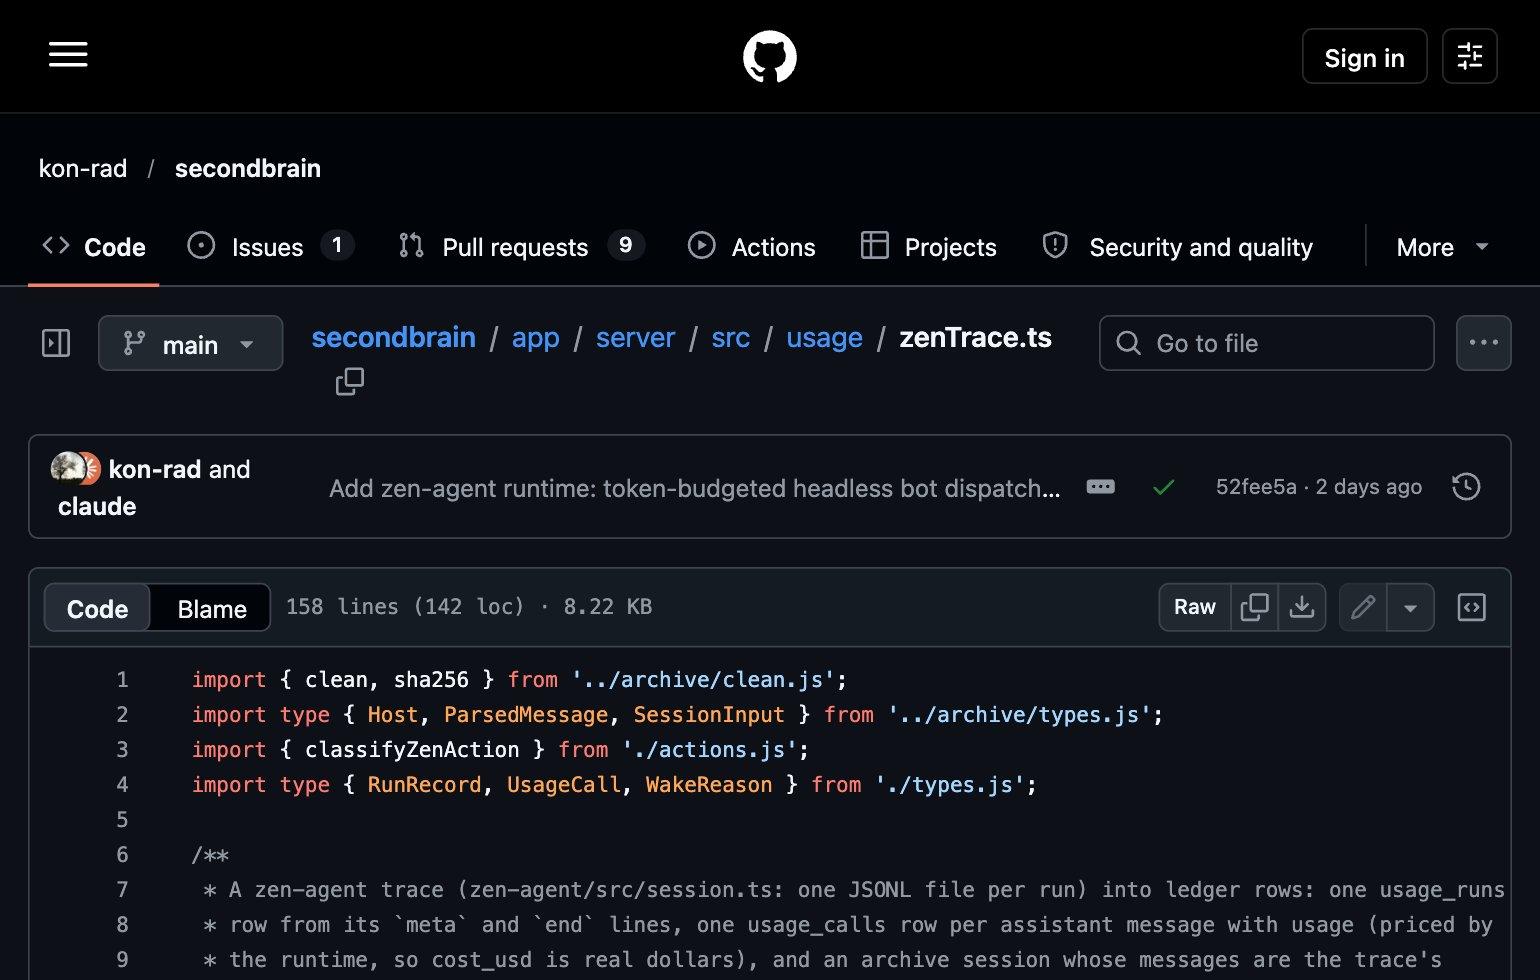1540x980 pixels.
Task: Expand the commit message ellipsis
Action: [x=1100, y=487]
